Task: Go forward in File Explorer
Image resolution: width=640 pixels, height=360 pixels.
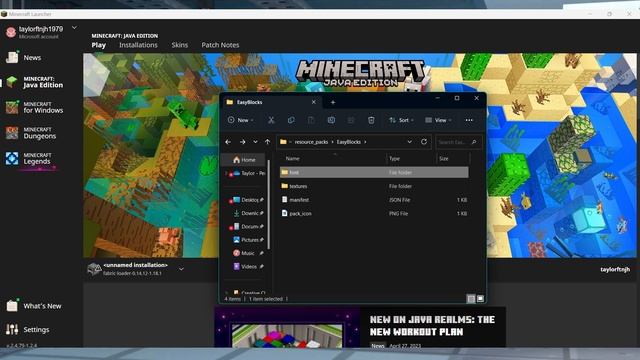Action: tap(242, 142)
